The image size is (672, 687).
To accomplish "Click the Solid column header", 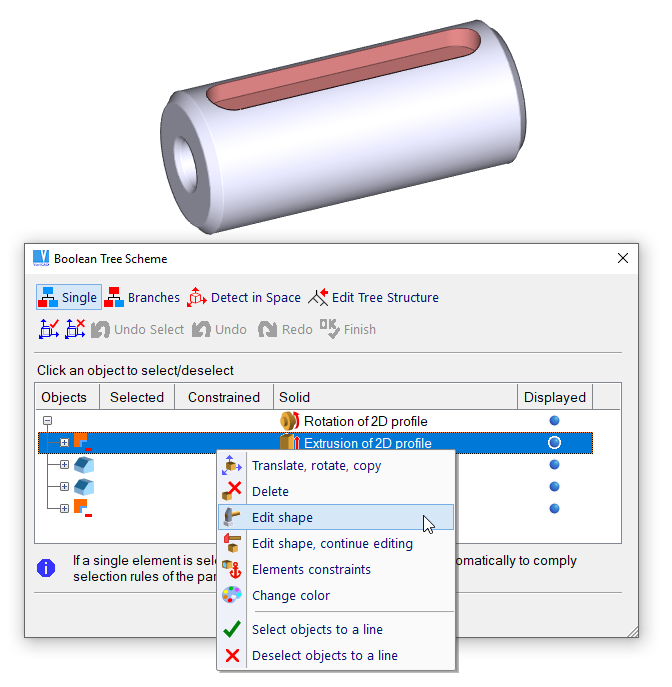I will click(x=294, y=397).
